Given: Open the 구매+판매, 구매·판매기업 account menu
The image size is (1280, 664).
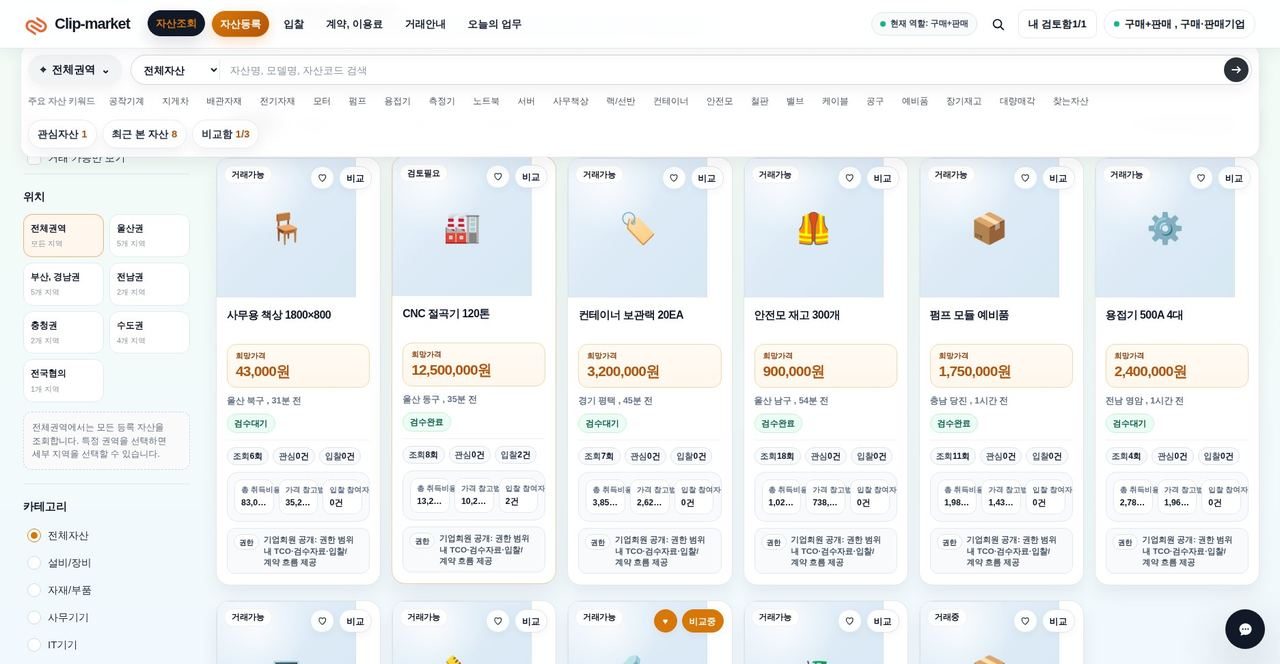Looking at the screenshot, I should 1179,24.
